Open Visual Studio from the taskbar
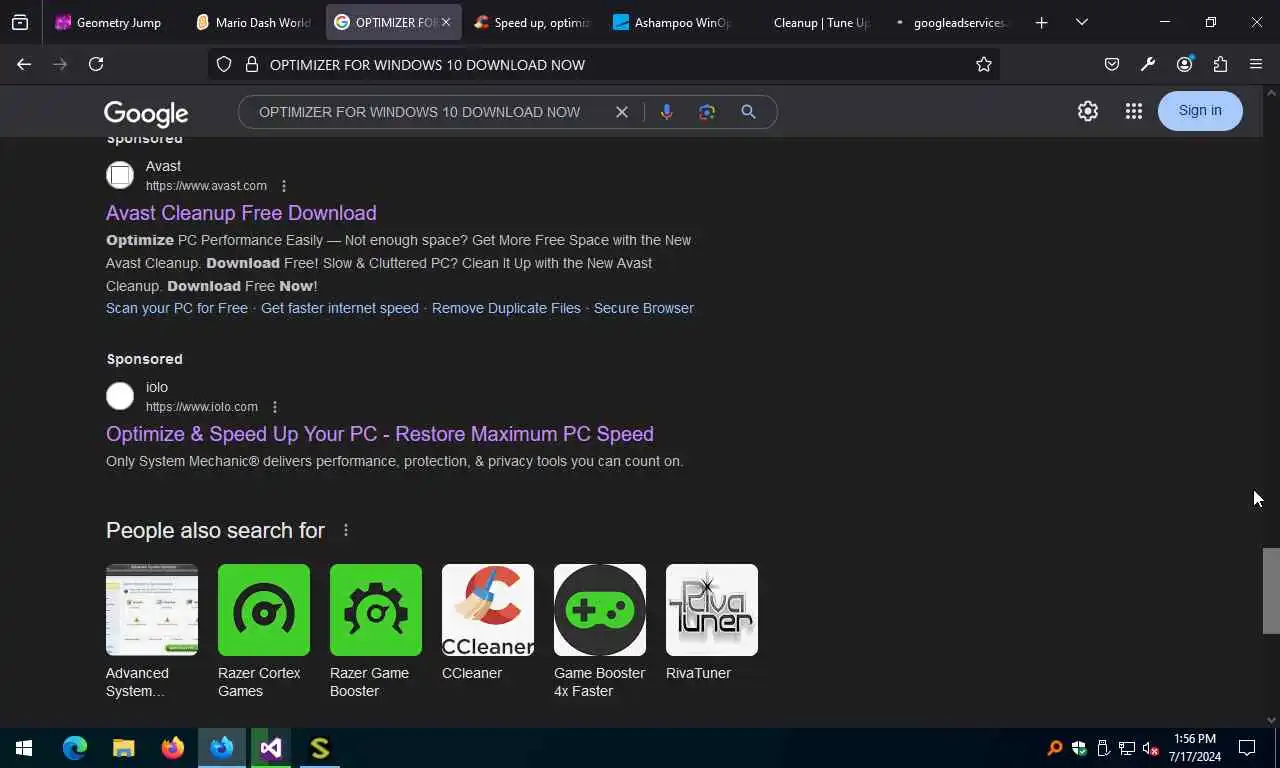This screenshot has height=768, width=1280. (x=270, y=748)
